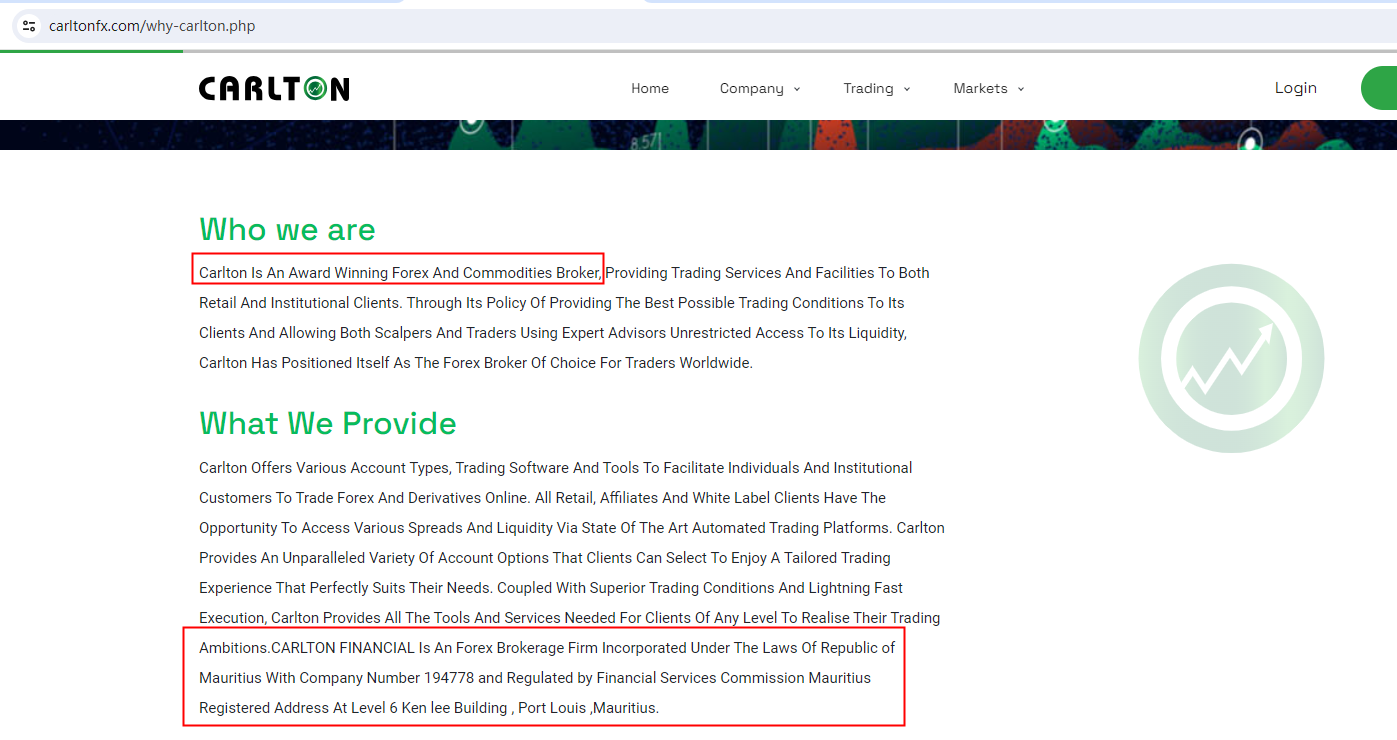The image size is (1397, 740).
Task: Click the Carlton wordmark logo
Action: pos(274,89)
